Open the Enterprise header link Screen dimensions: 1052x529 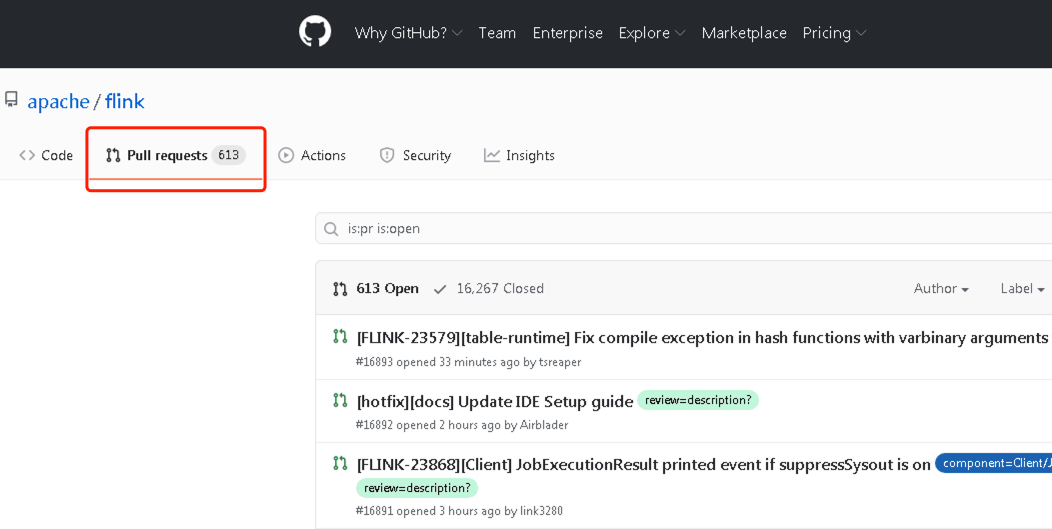click(x=568, y=33)
